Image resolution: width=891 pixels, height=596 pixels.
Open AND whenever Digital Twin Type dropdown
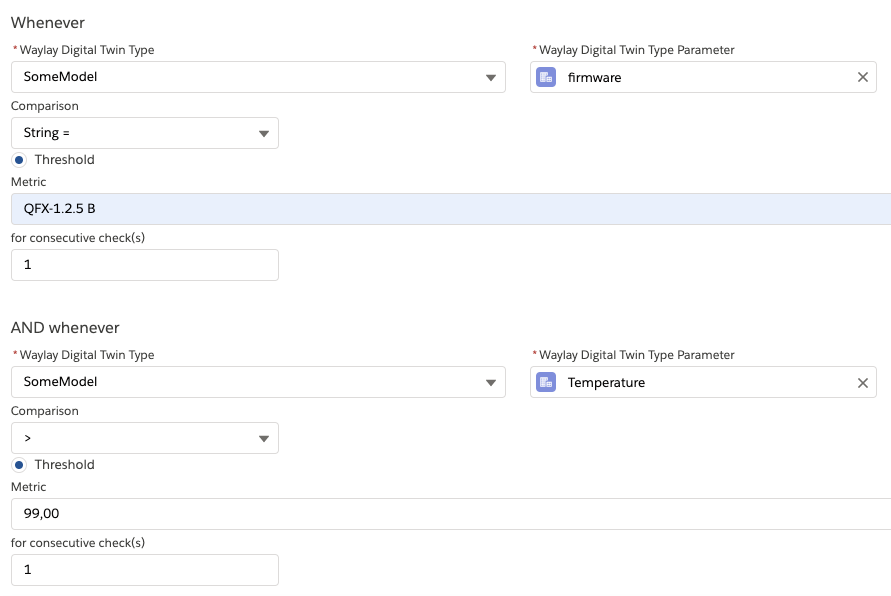[259, 382]
